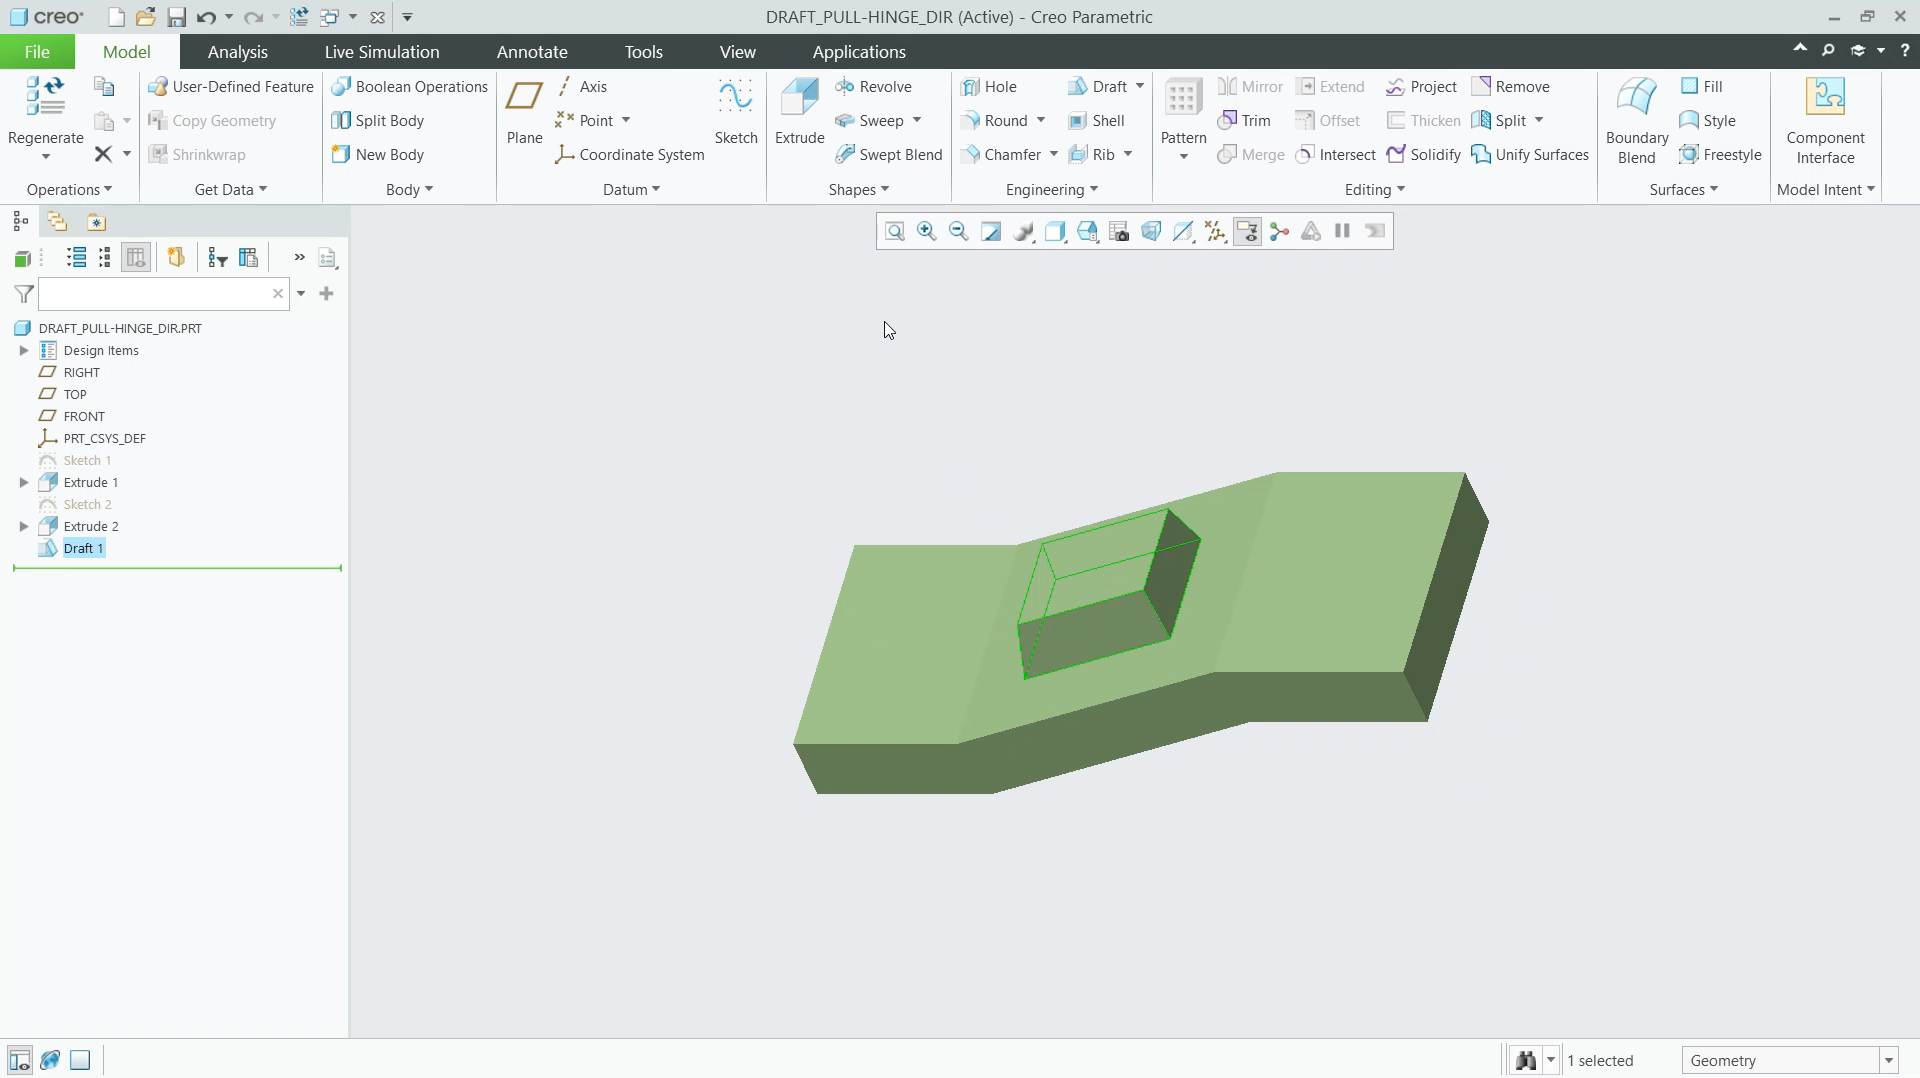The image size is (1920, 1078).
Task: Create a datum Plane
Action: tap(524, 112)
